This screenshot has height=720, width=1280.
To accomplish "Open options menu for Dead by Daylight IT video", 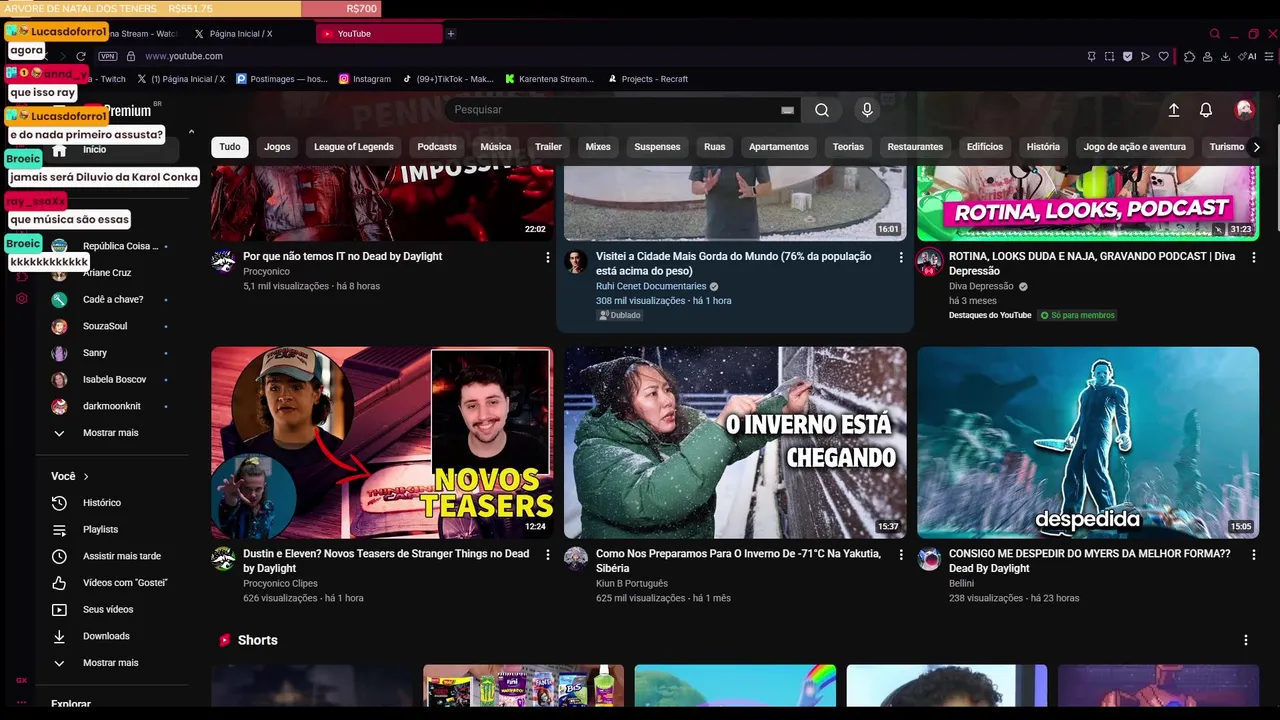I will pyautogui.click(x=547, y=257).
